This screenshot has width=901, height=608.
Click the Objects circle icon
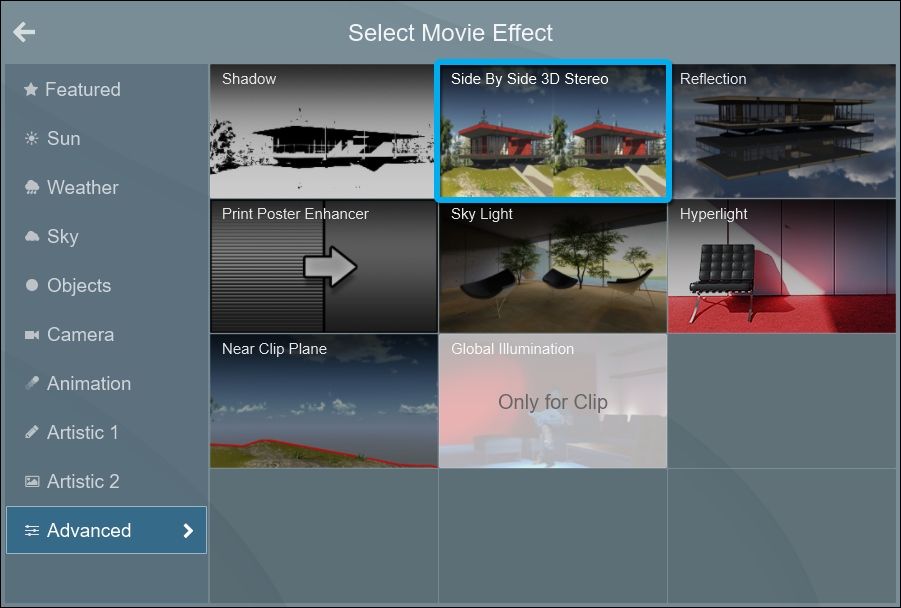[32, 286]
